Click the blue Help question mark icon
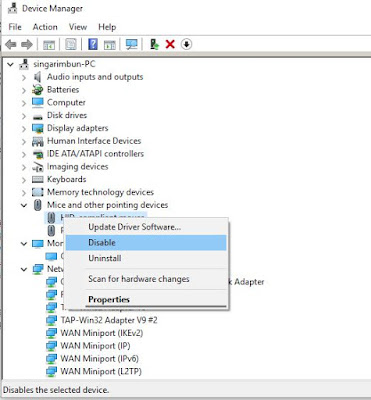Viewport: 371px width, 400px height. pyautogui.click(x=93, y=44)
